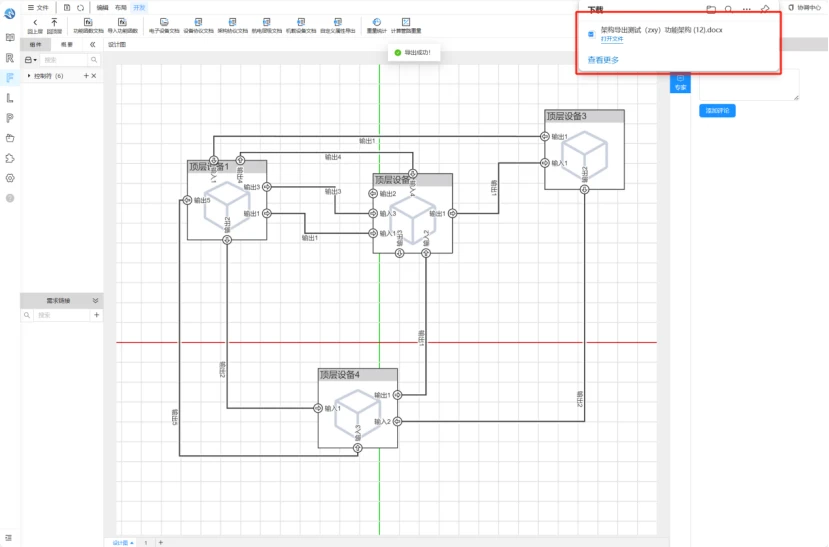Click into the component search input field

[65, 60]
